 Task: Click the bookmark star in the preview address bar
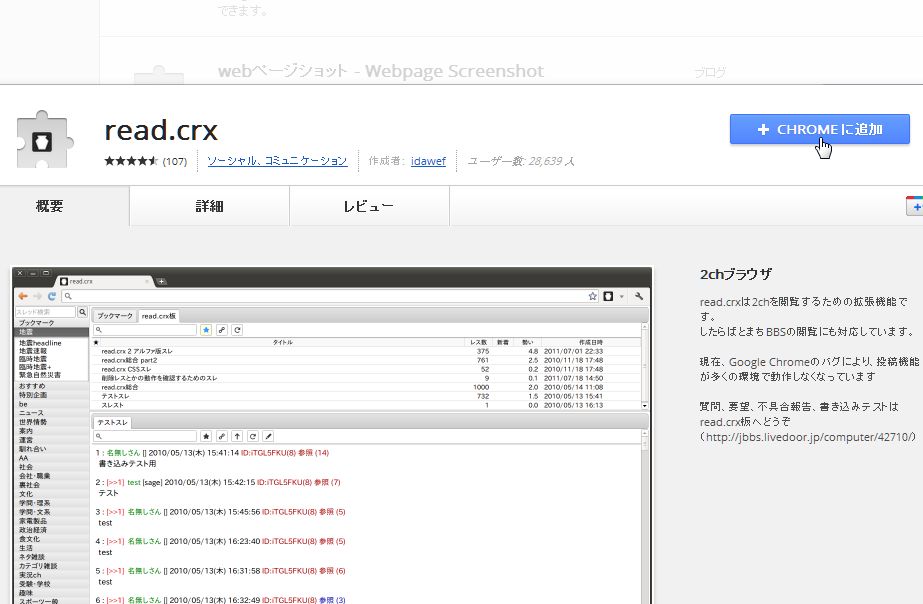[593, 296]
